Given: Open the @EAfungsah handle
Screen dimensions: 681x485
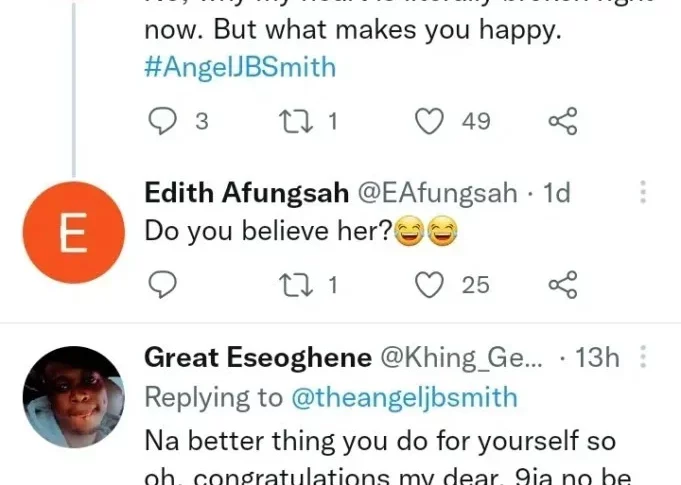Looking at the screenshot, I should pos(436,192).
